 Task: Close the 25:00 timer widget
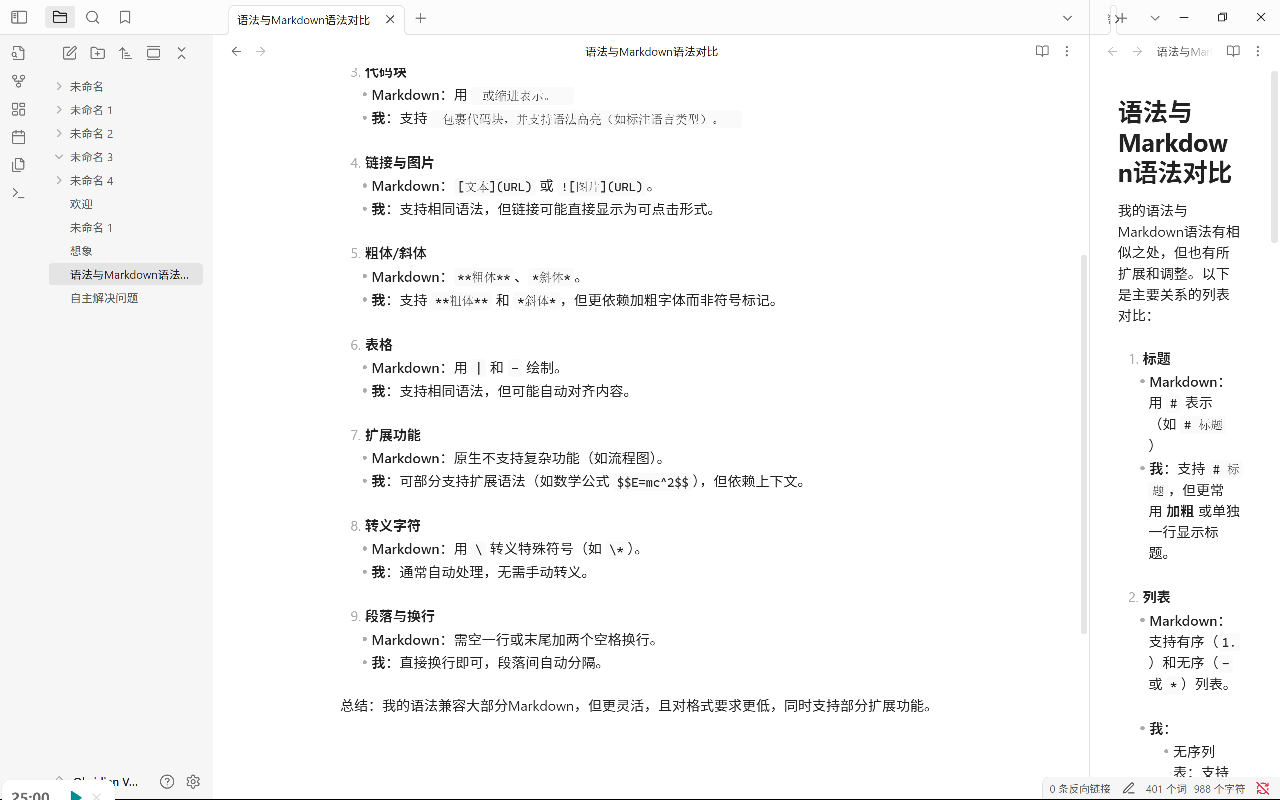[x=97, y=796]
